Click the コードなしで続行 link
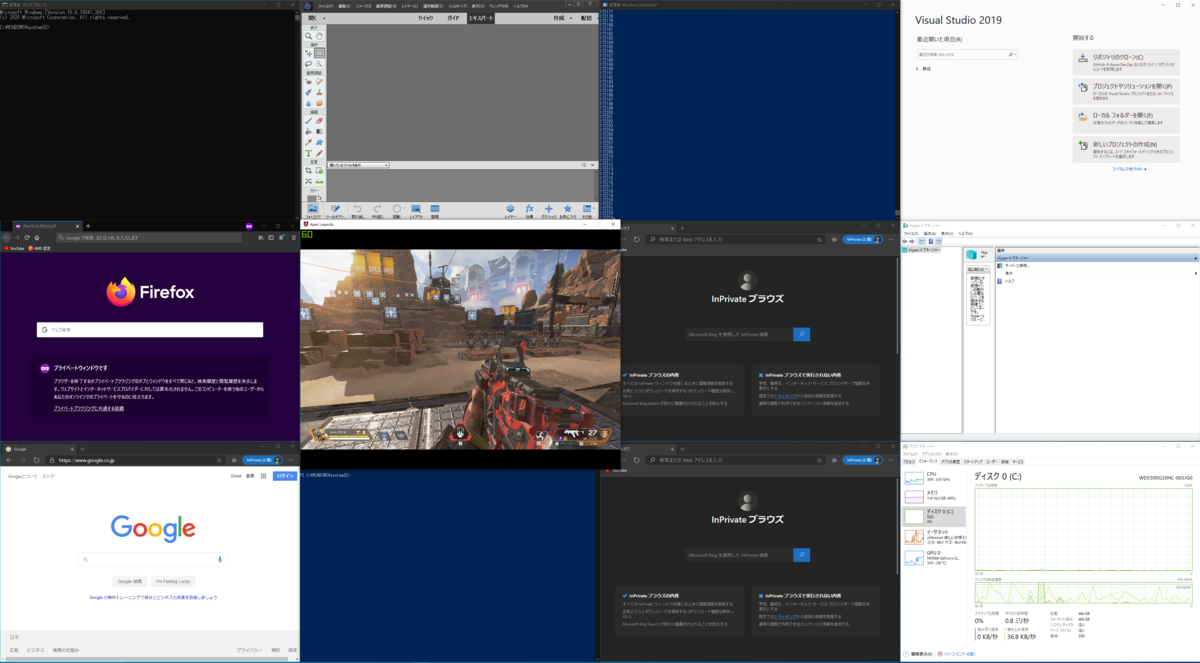Image resolution: width=1200 pixels, height=663 pixels. coord(1129,169)
